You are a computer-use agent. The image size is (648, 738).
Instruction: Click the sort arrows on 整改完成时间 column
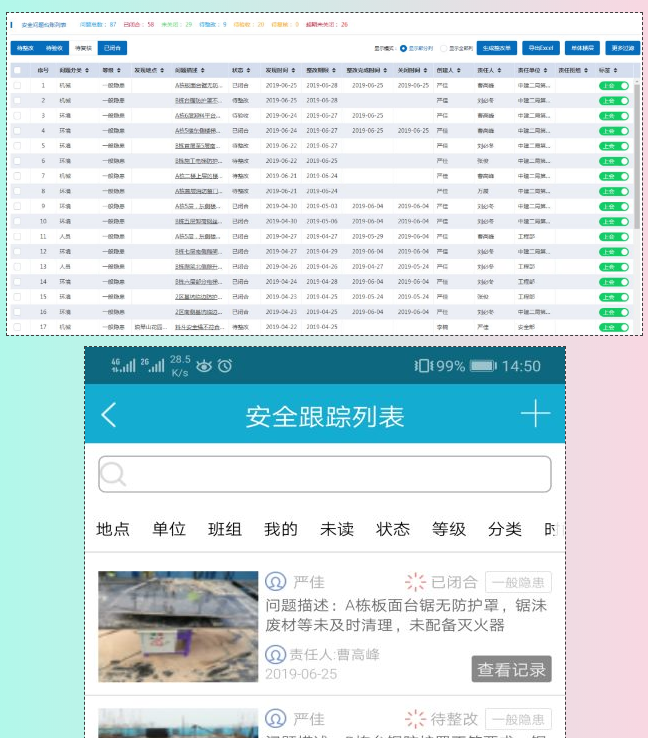(x=385, y=71)
